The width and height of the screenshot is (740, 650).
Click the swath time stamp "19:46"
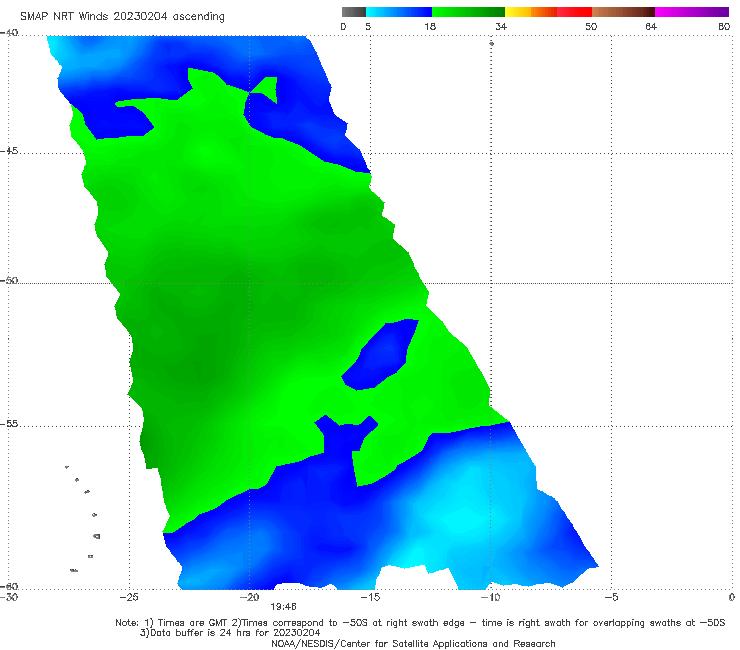coord(283,607)
